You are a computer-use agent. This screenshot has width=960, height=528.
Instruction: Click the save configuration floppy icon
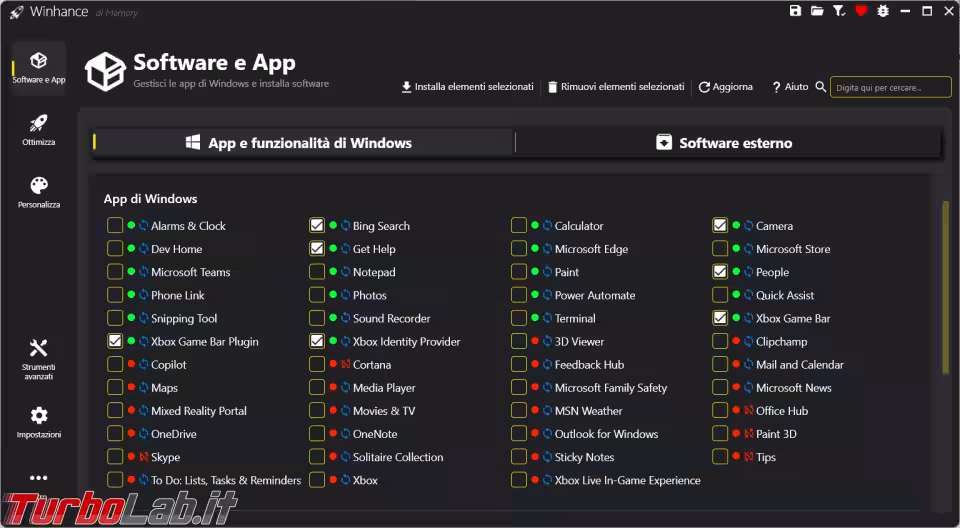pyautogui.click(x=796, y=11)
